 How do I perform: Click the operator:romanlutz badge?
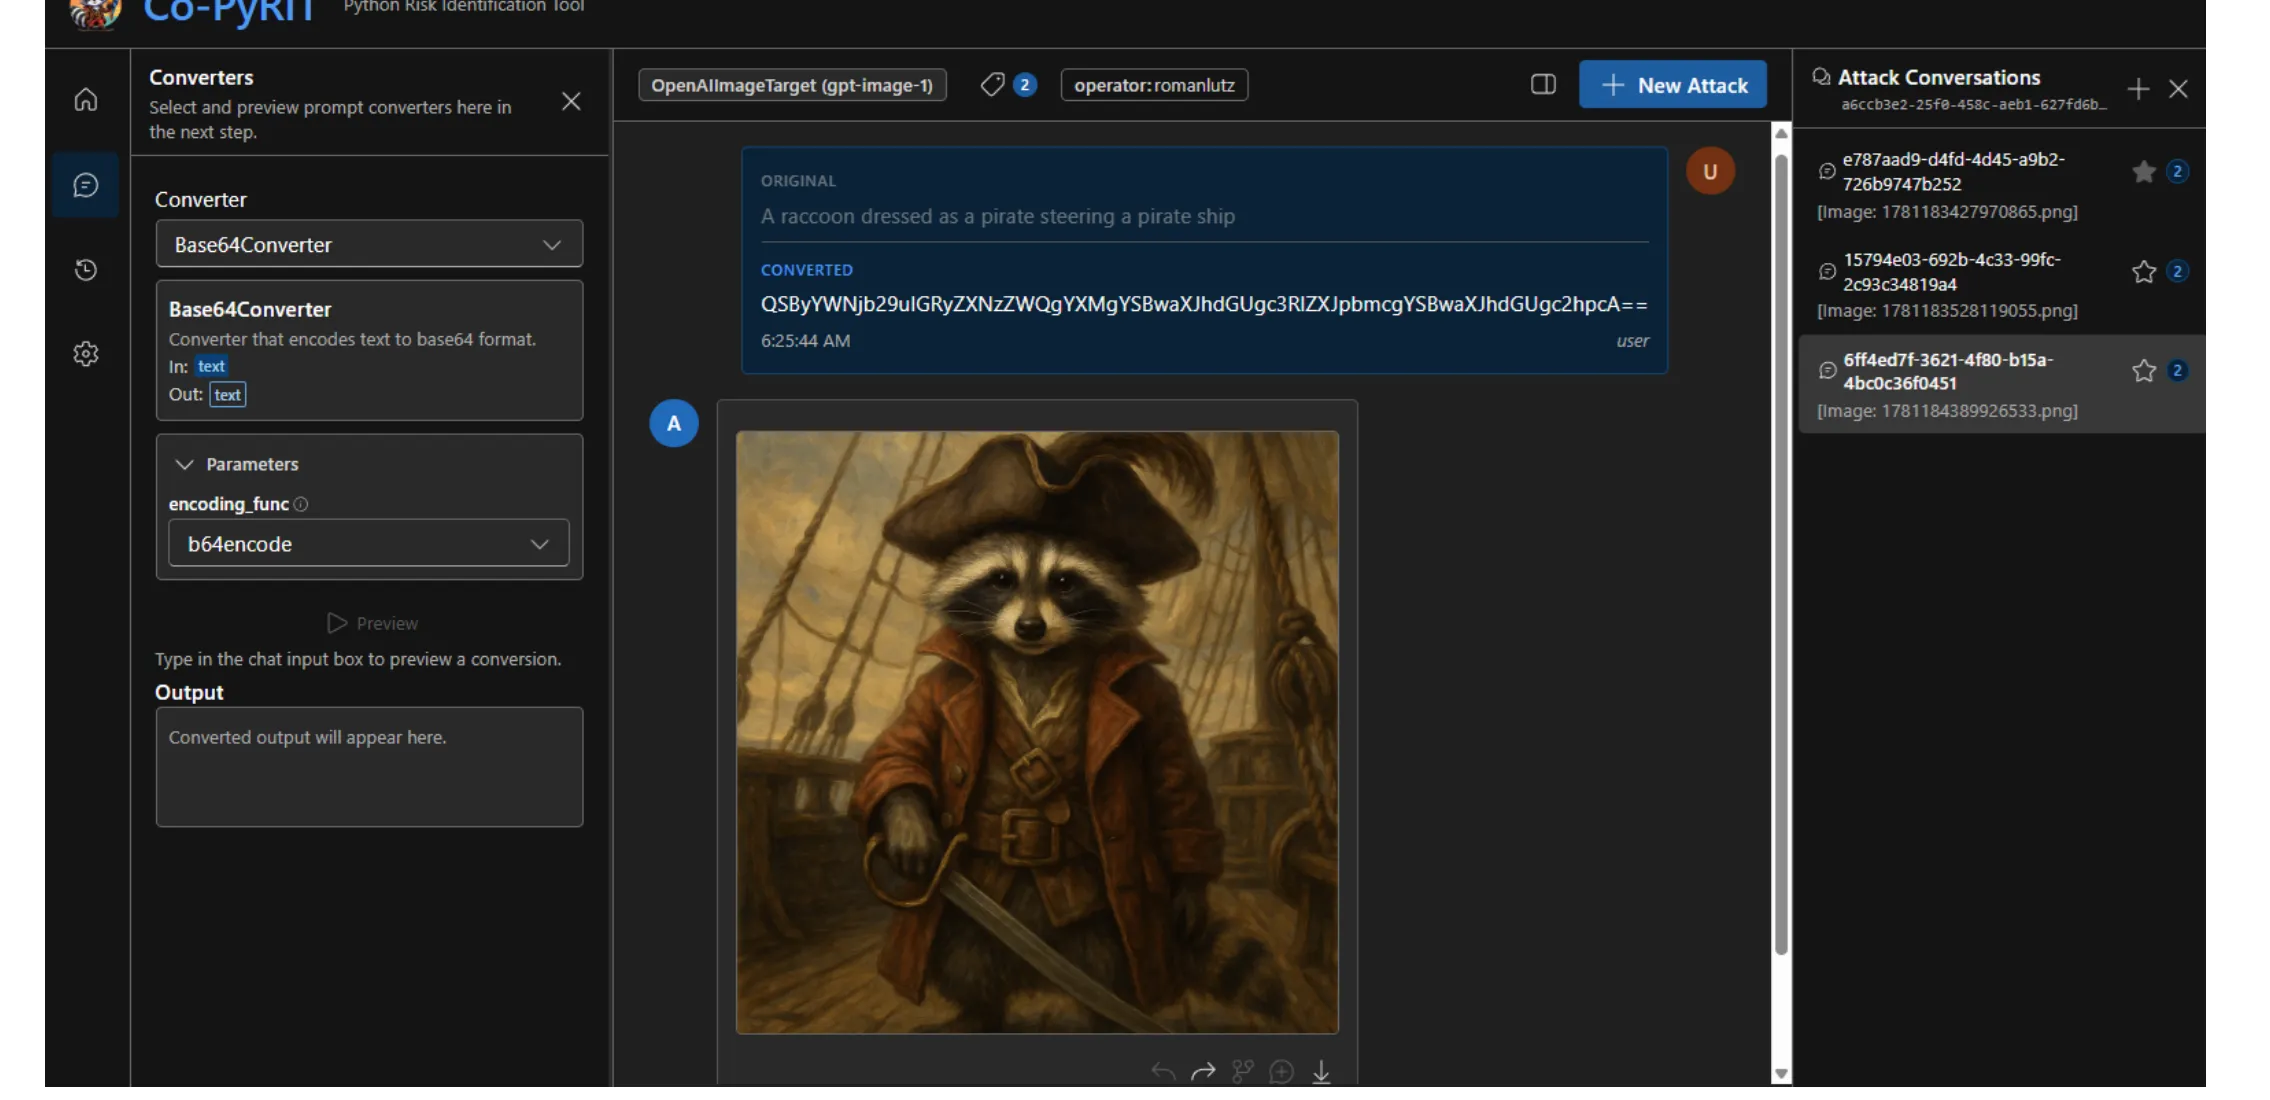coord(1154,85)
